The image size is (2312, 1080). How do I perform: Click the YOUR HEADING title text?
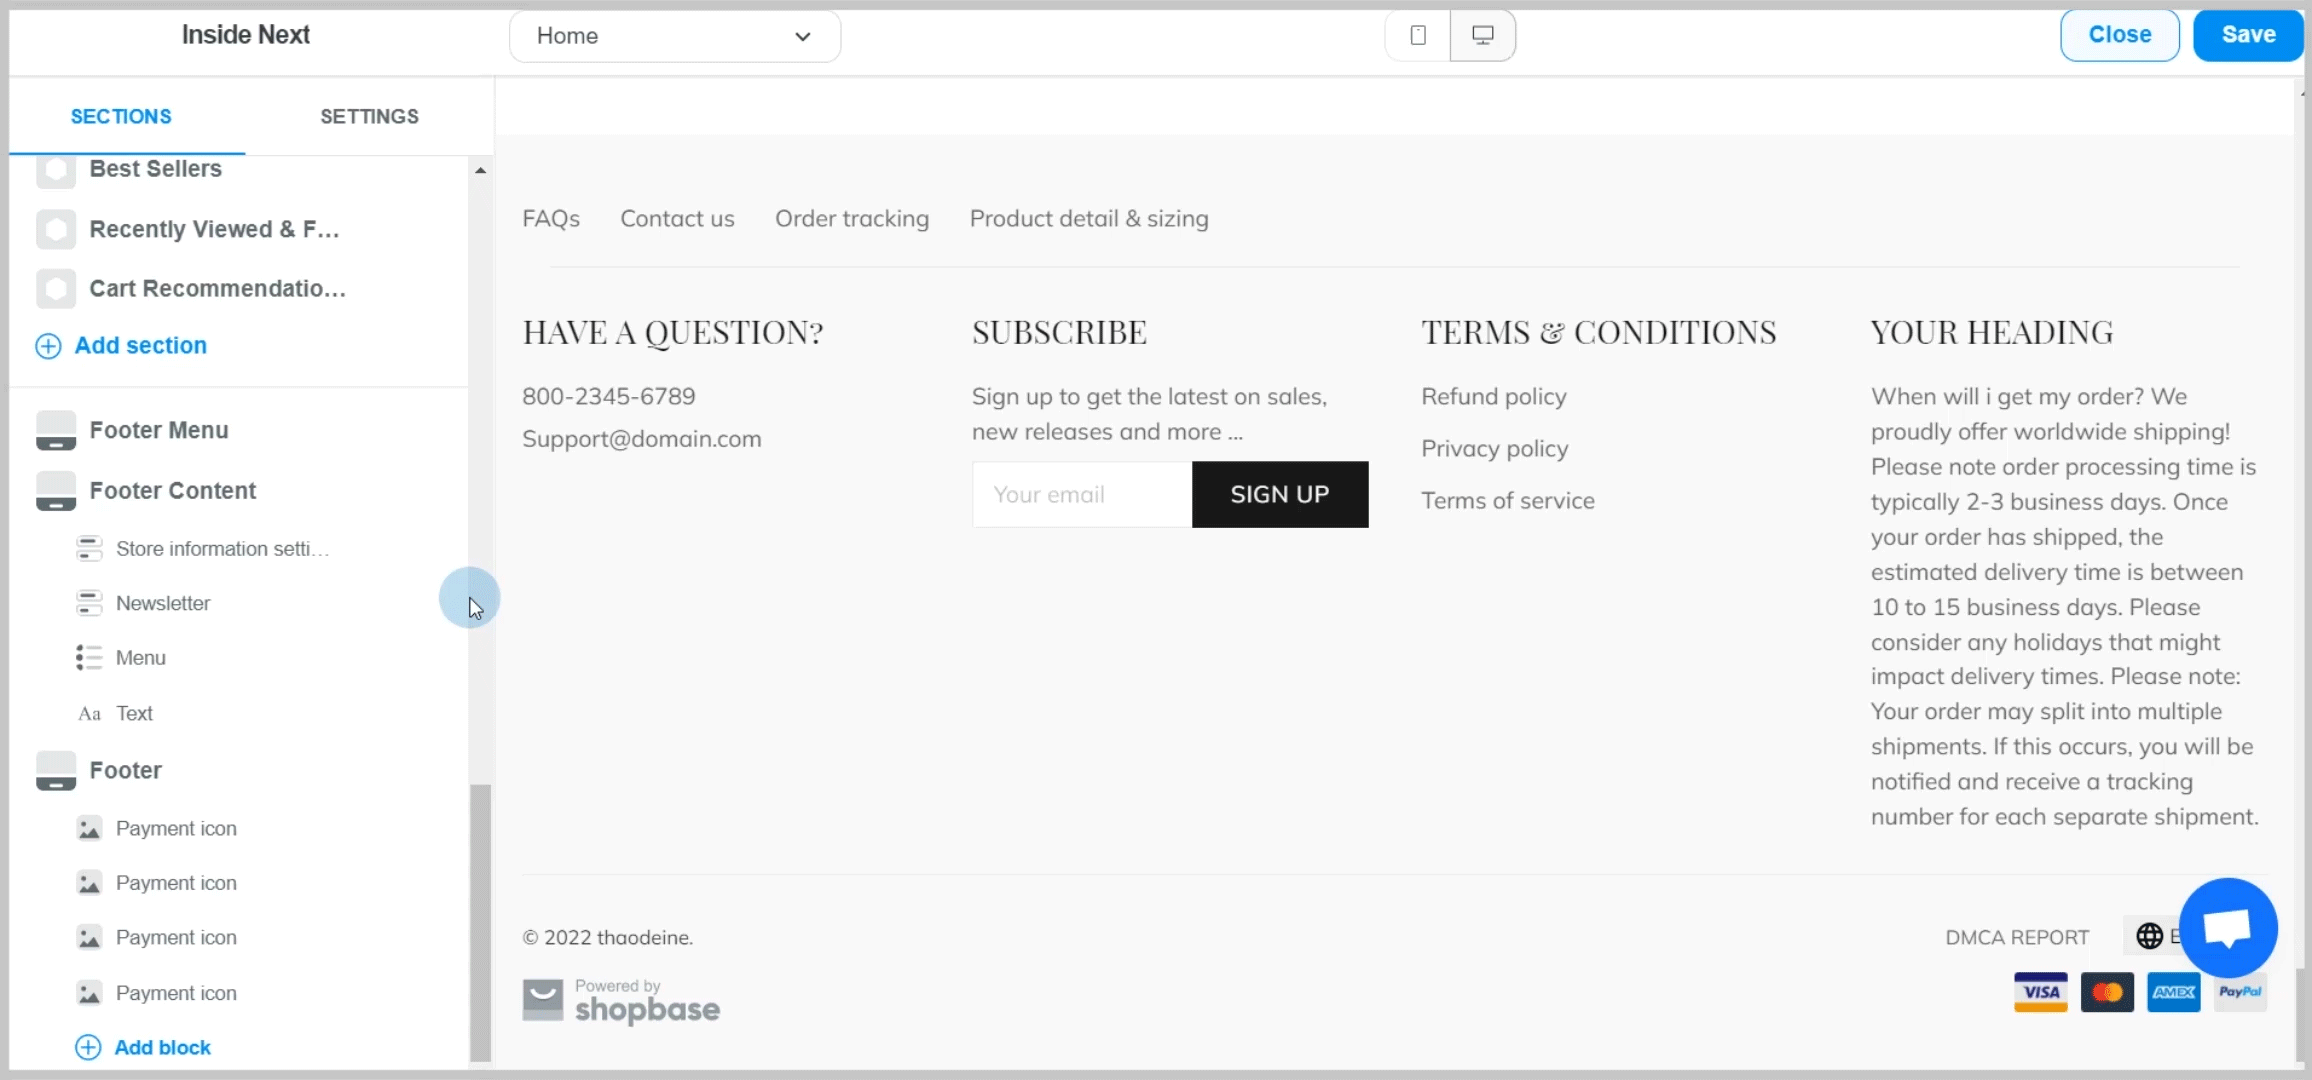point(1992,332)
